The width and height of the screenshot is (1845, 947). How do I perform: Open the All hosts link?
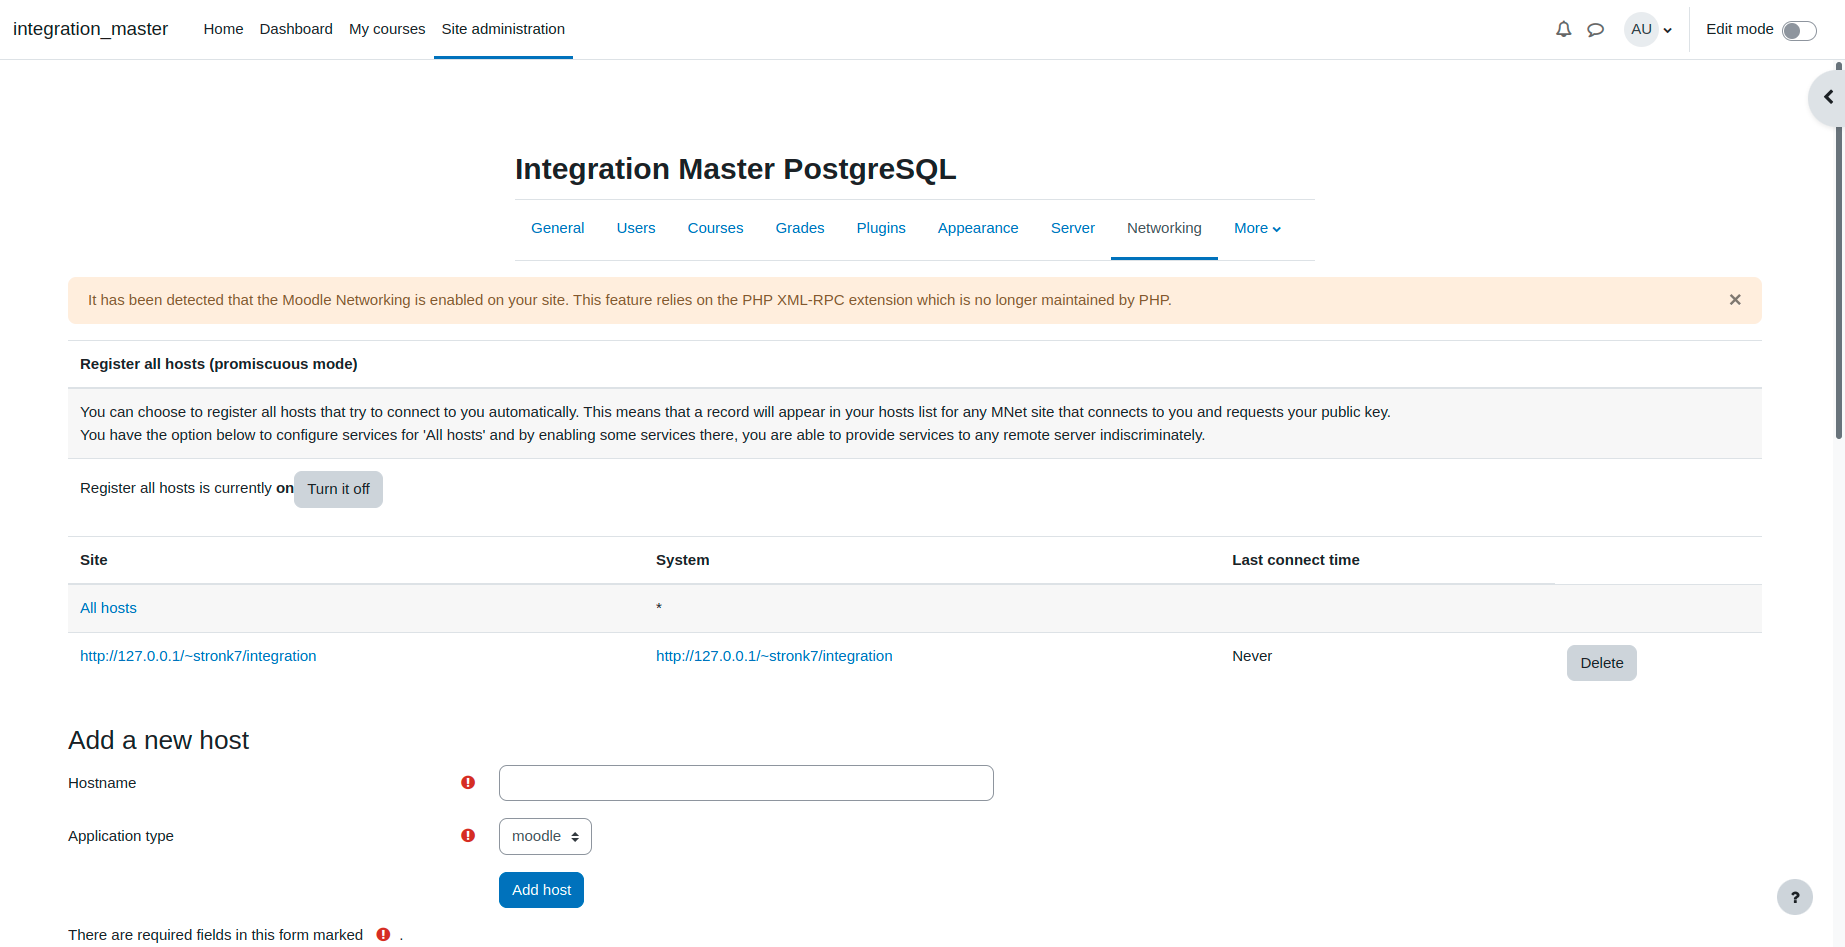click(x=108, y=608)
